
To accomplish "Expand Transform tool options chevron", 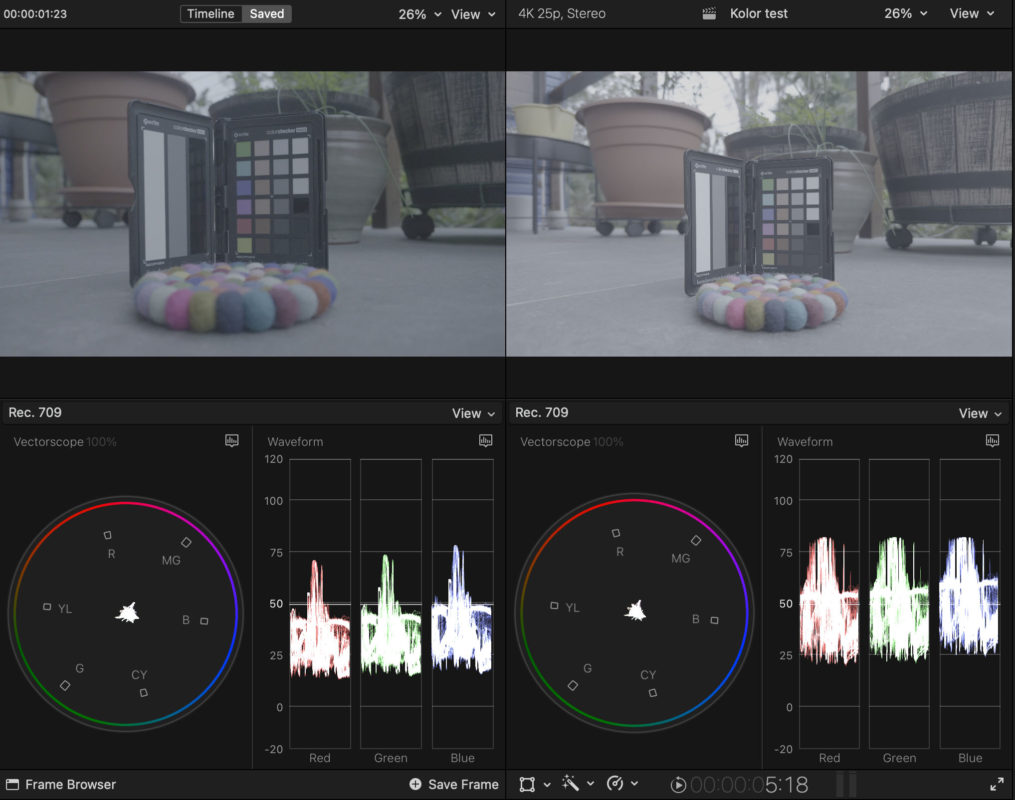I will coord(547,784).
